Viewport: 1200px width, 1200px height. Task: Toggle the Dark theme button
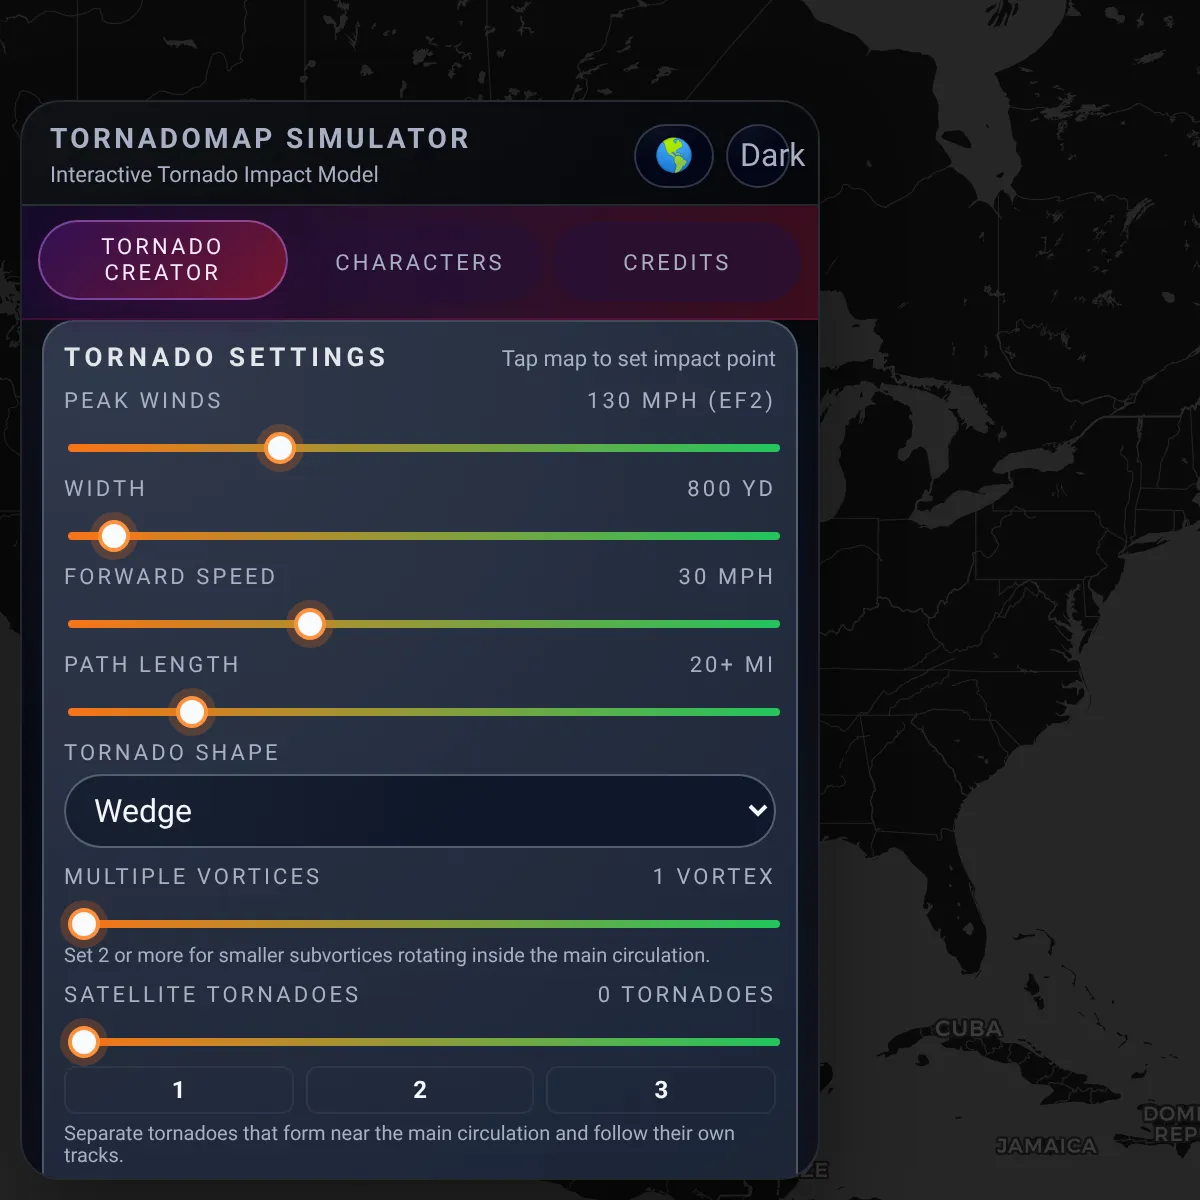point(772,156)
